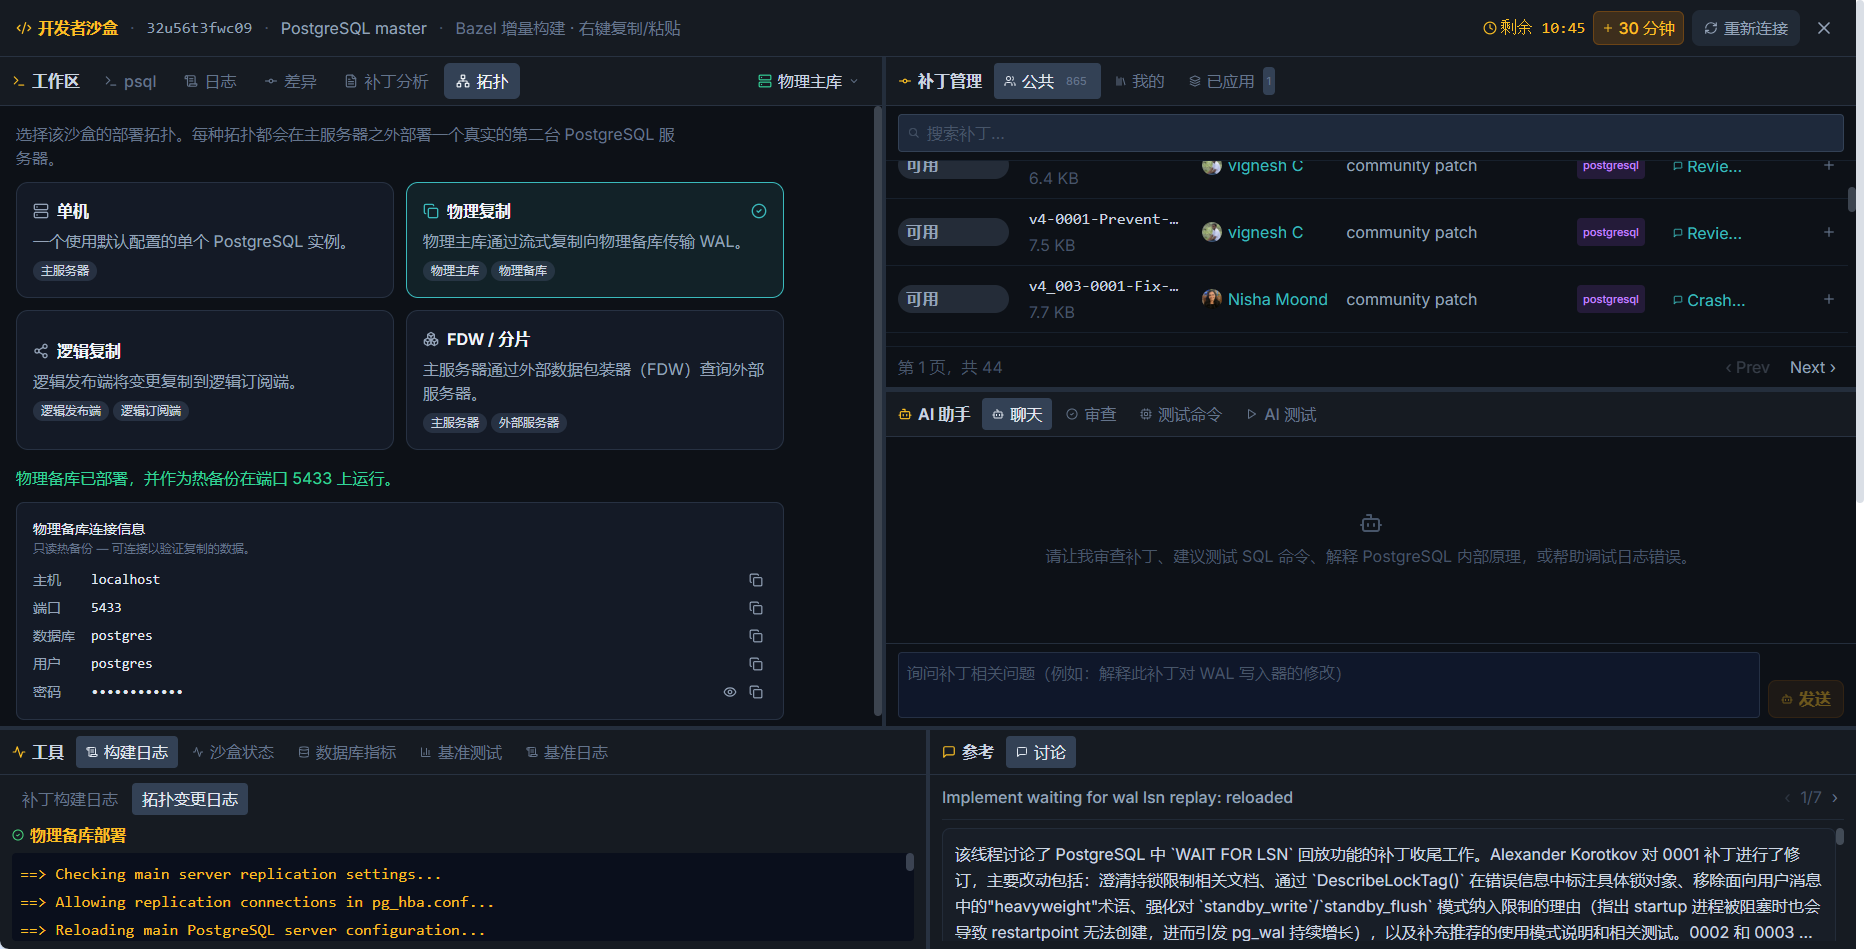Switch to 我的 patches tab
The width and height of the screenshot is (1864, 949).
(1140, 81)
